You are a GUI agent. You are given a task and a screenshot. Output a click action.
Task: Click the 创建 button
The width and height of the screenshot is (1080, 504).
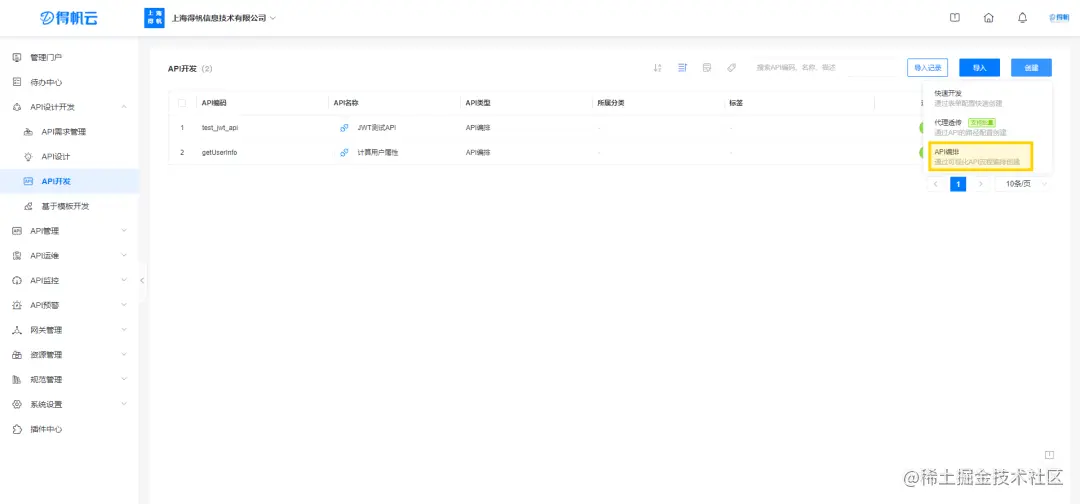click(1031, 67)
